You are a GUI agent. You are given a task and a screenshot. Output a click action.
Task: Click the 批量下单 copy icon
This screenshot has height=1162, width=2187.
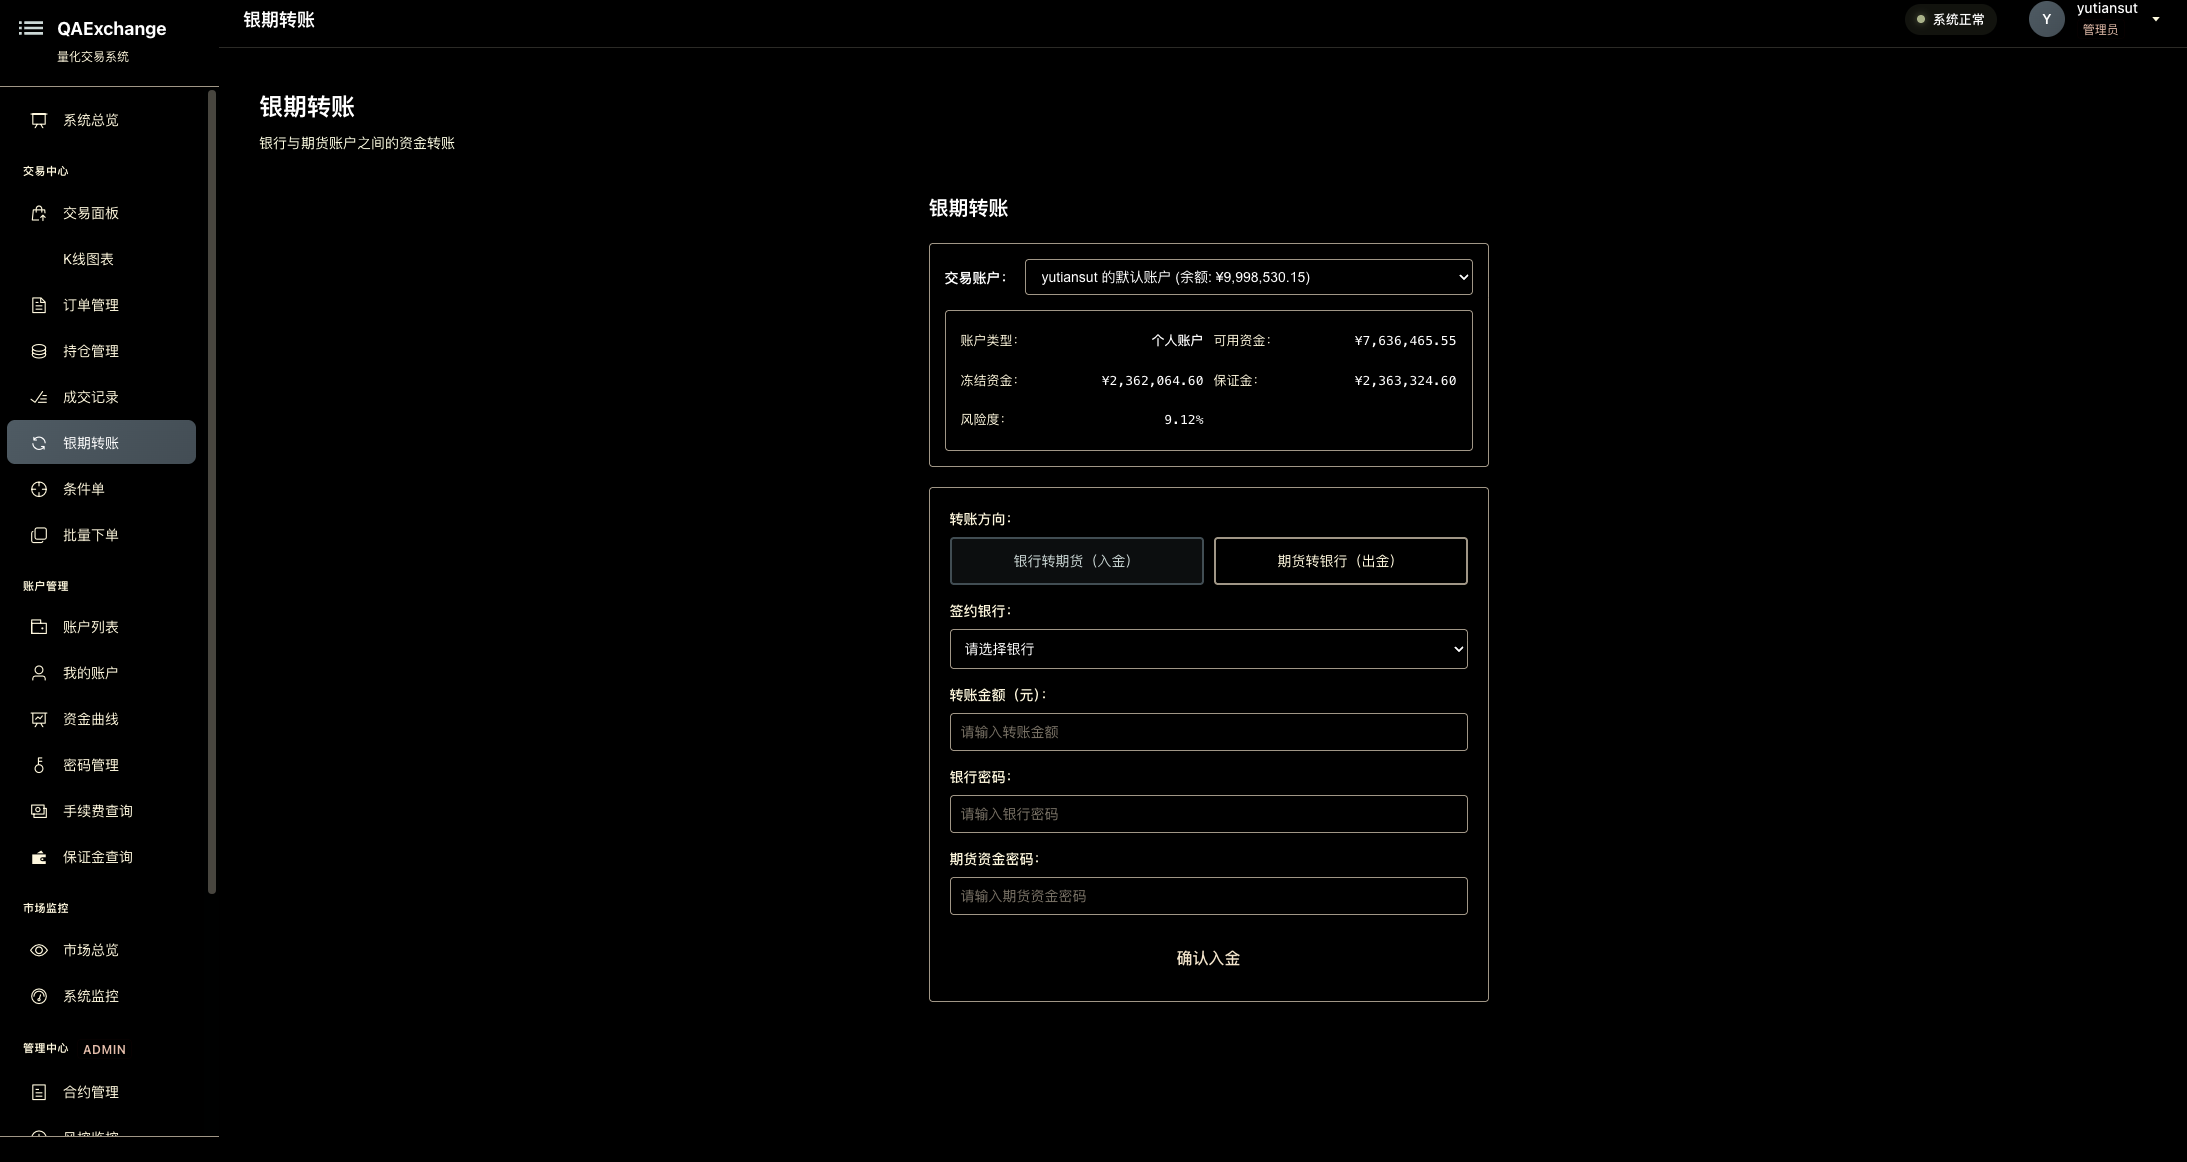pos(39,535)
